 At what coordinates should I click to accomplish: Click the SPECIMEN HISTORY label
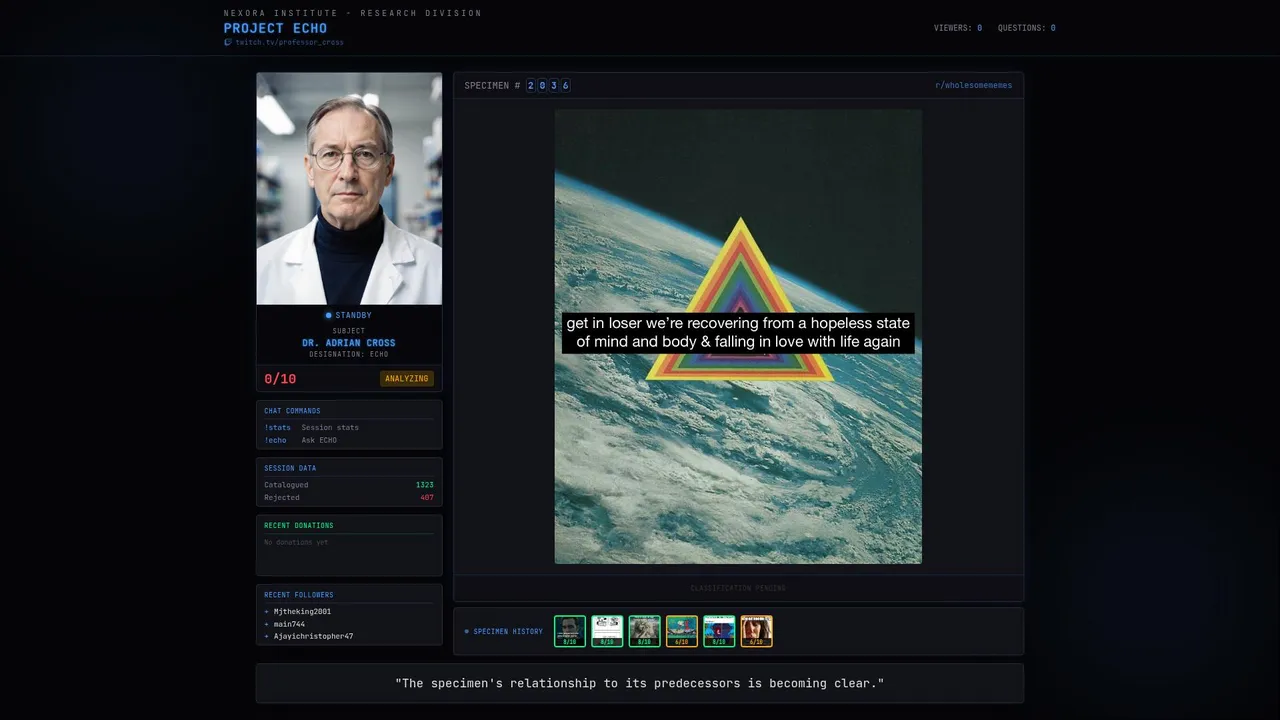(508, 632)
